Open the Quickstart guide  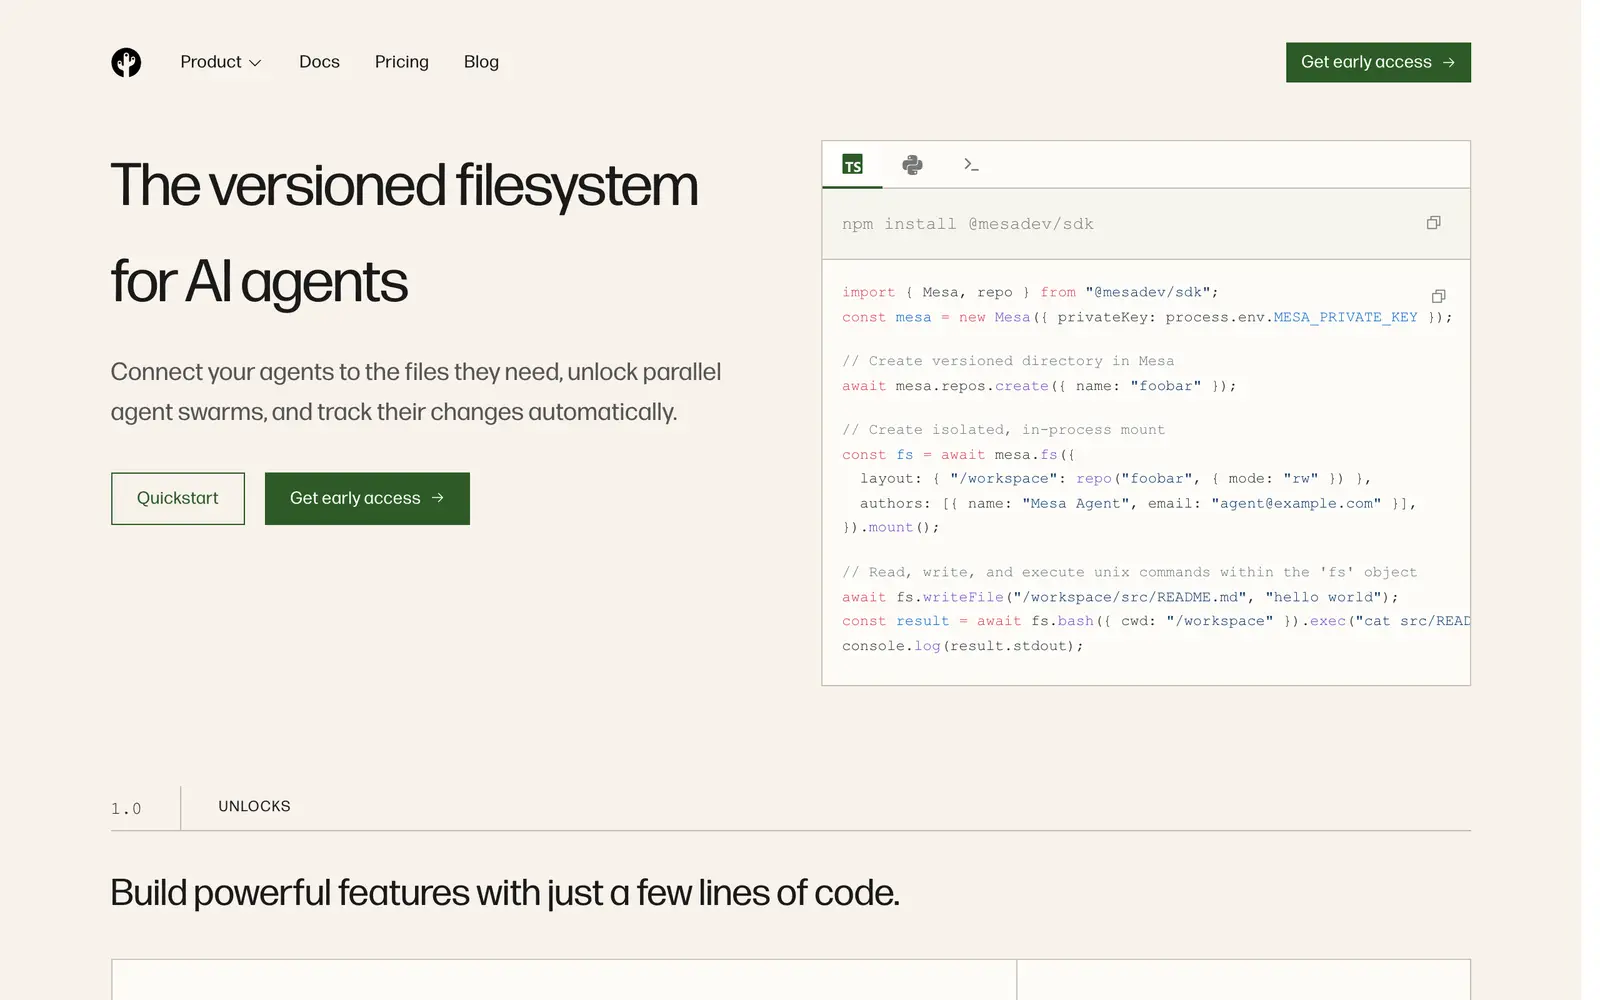[x=178, y=498]
